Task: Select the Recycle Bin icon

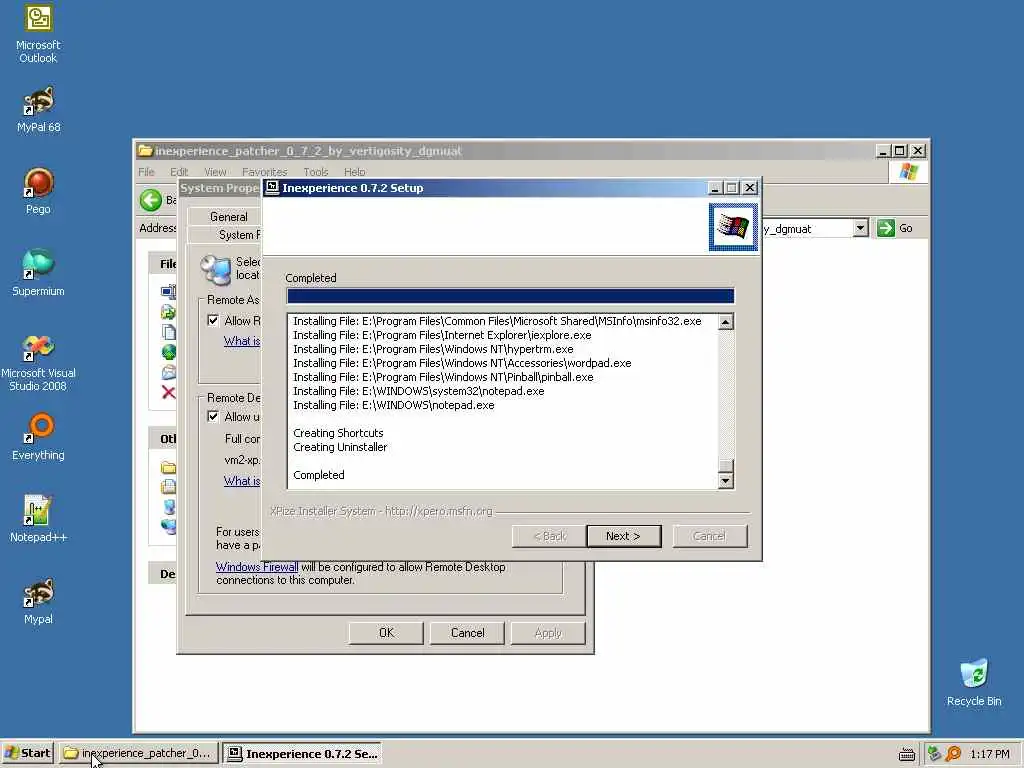Action: [974, 682]
